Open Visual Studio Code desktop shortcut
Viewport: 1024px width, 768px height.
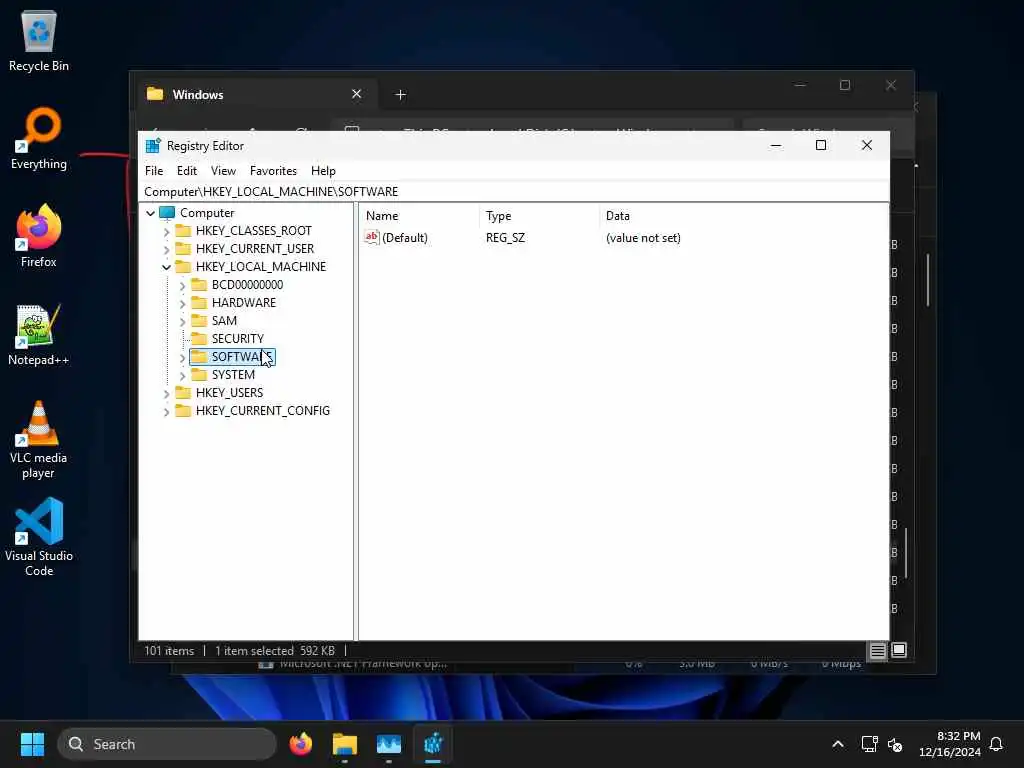click(39, 537)
